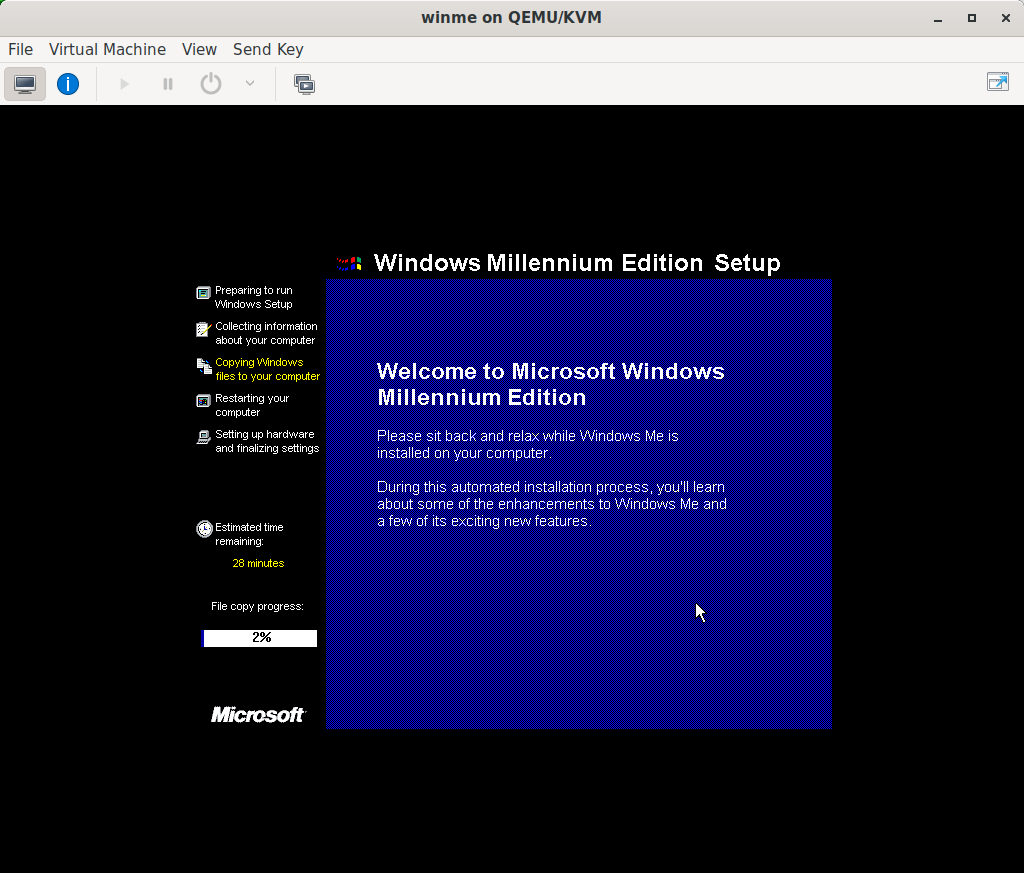Click the Windows flag logo in Setup title
1024x873 pixels.
[x=349, y=263]
